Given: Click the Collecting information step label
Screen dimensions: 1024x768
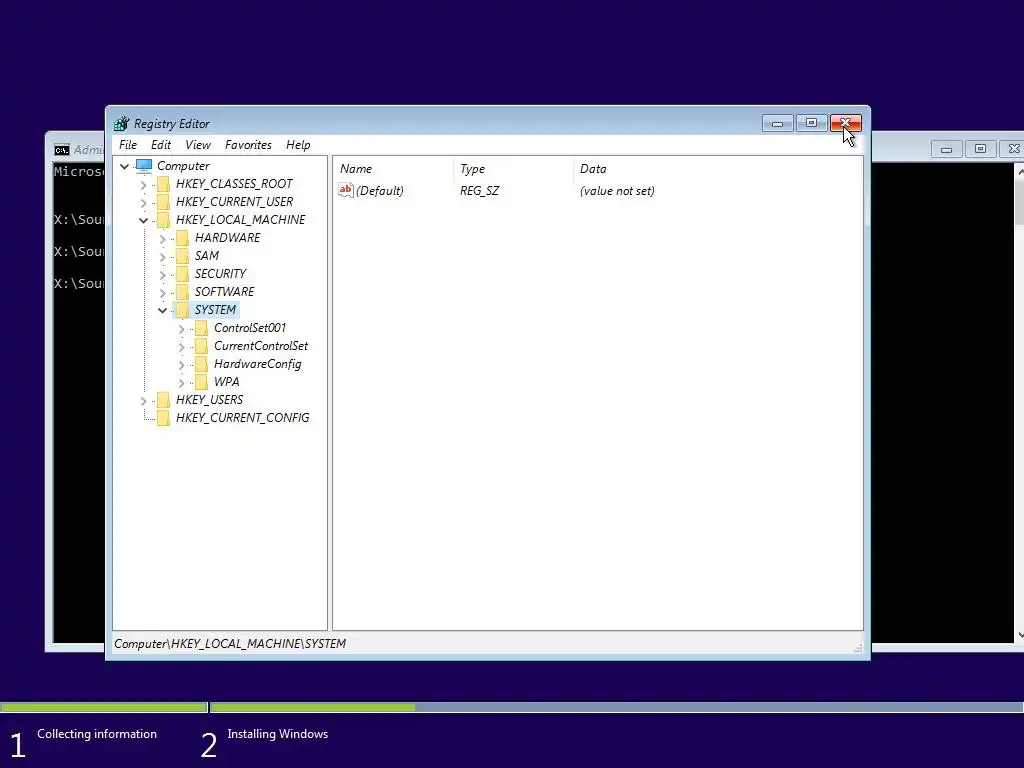Looking at the screenshot, I should (97, 734).
